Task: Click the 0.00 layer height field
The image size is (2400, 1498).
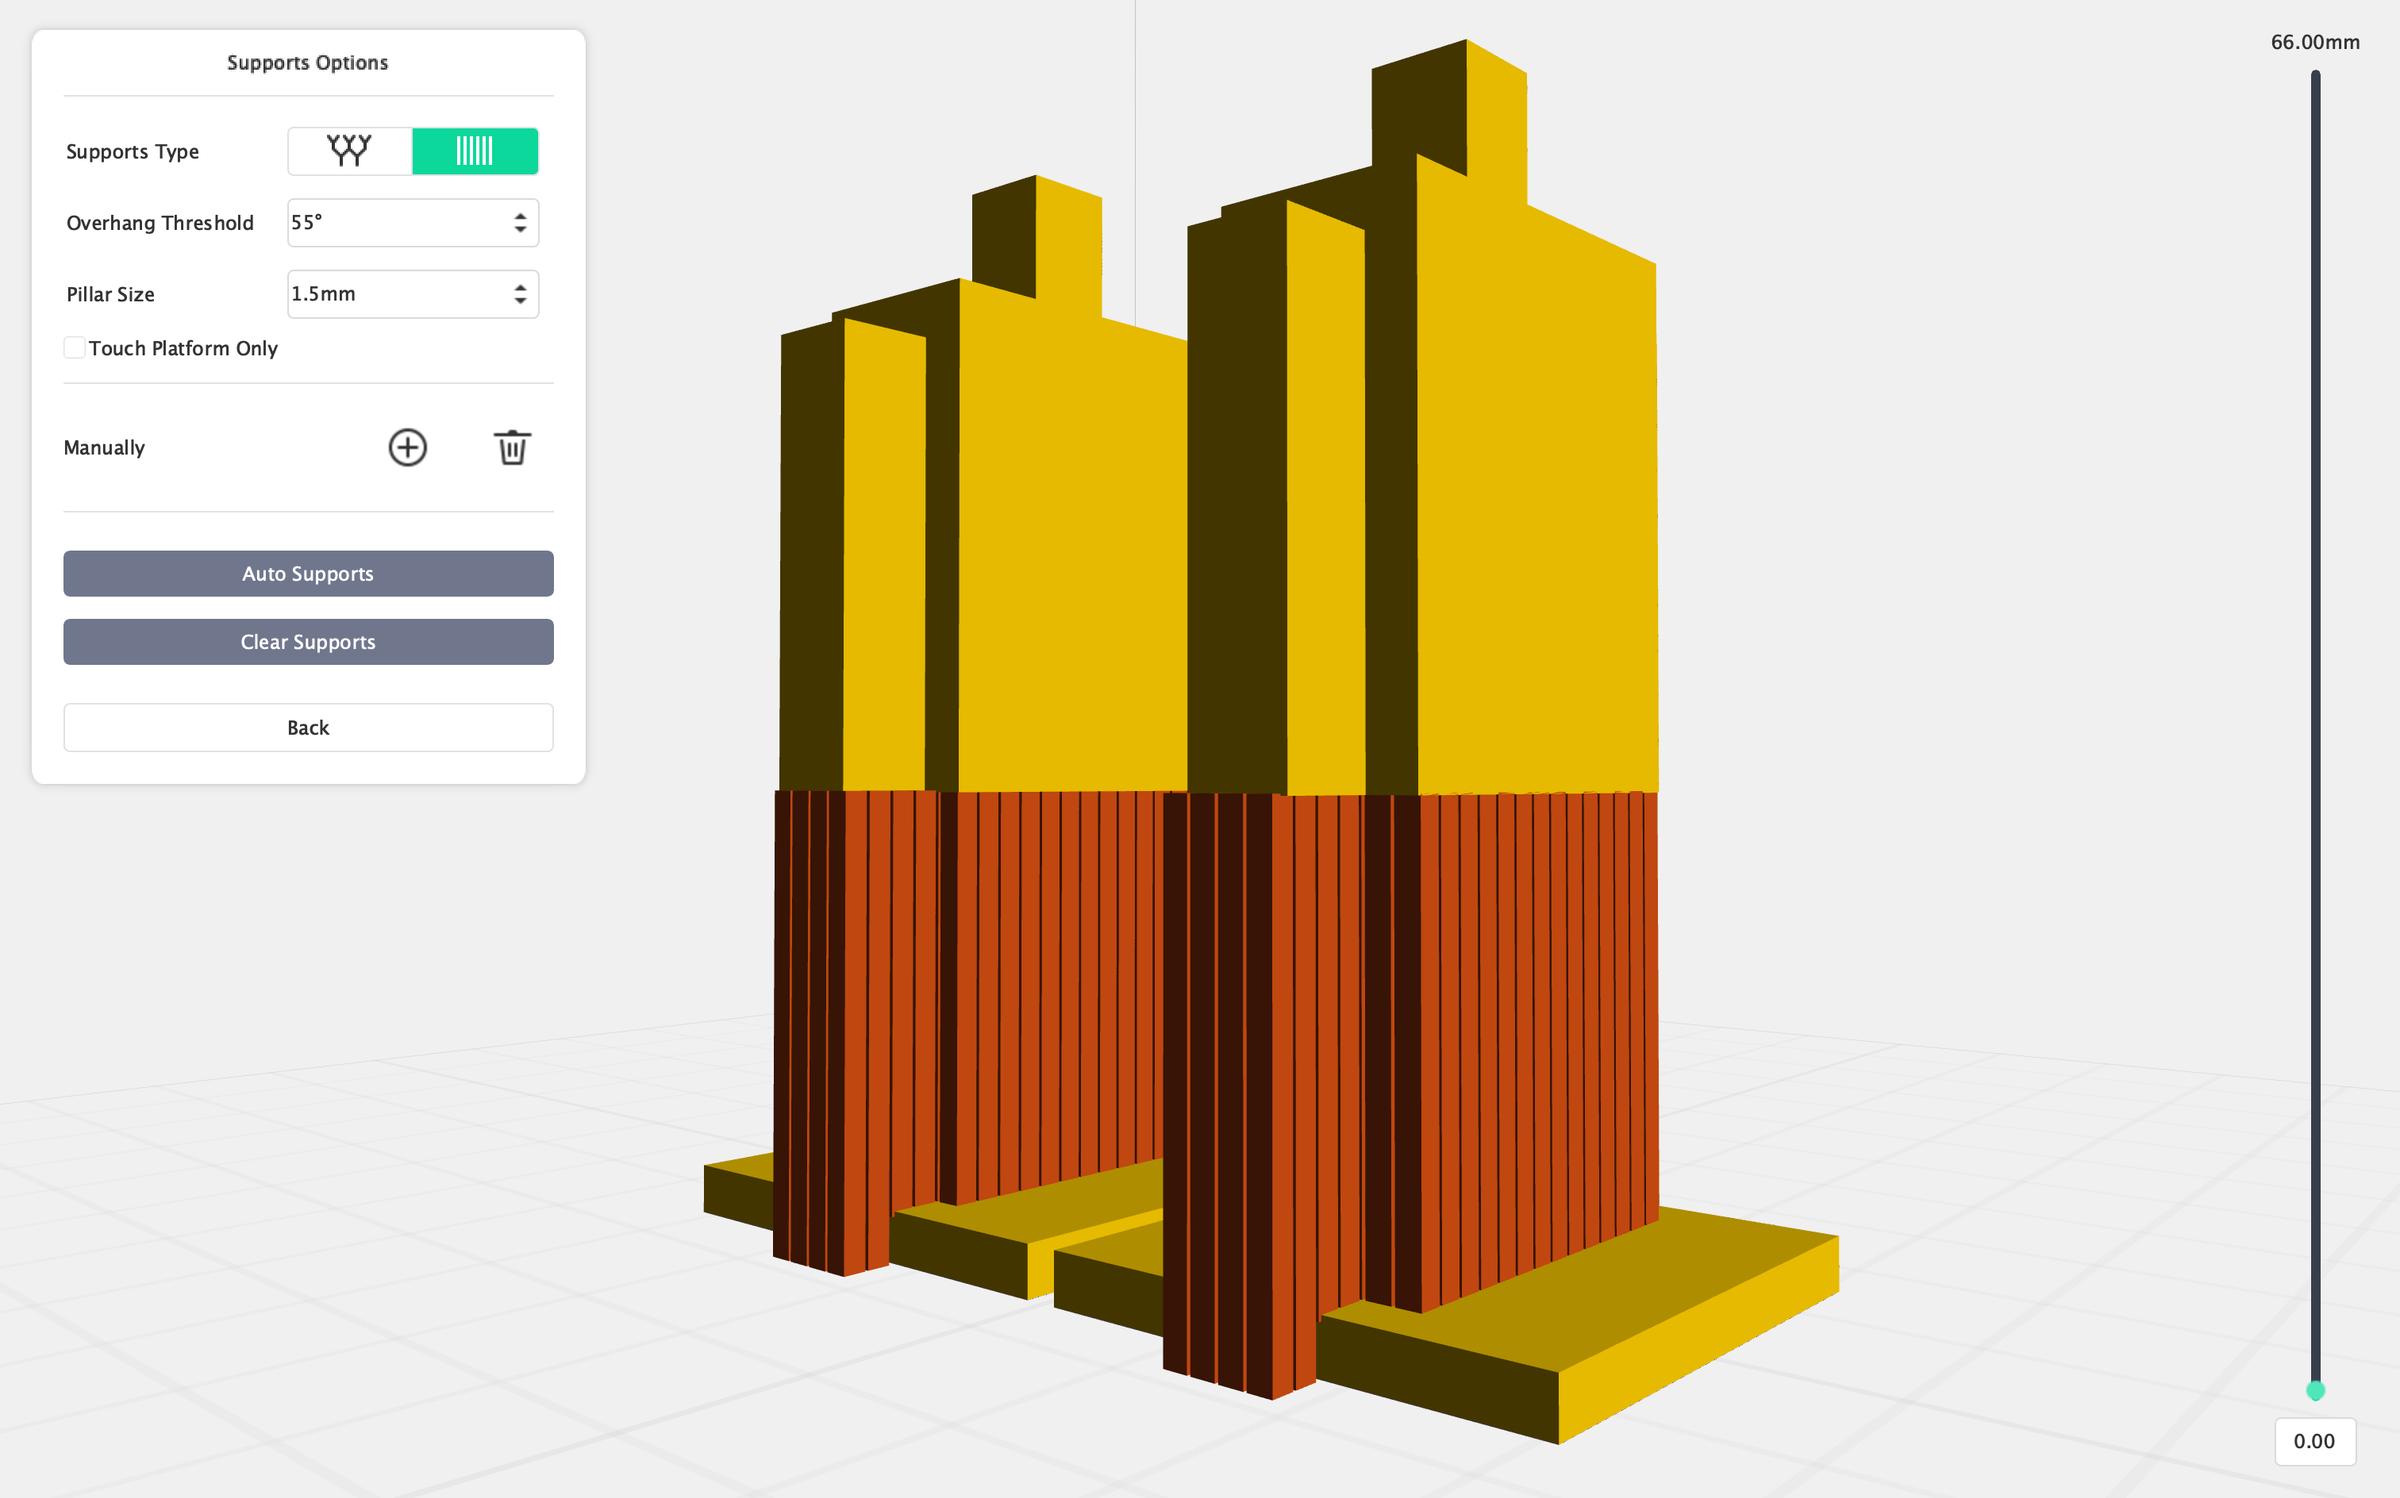Action: pos(2315,1441)
